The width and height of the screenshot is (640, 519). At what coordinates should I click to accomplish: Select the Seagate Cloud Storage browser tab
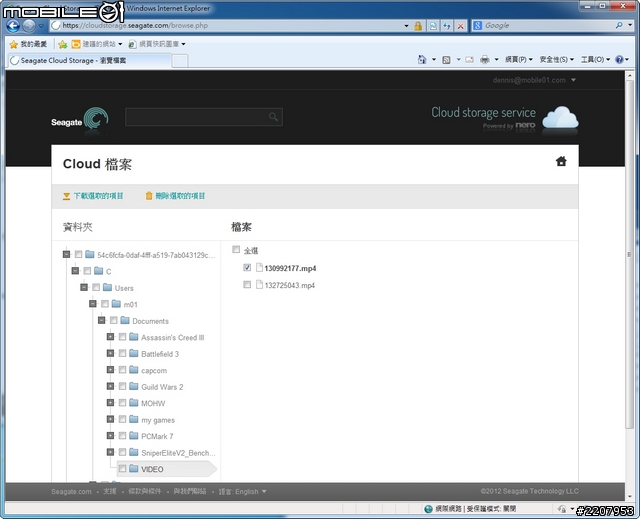coord(89,61)
